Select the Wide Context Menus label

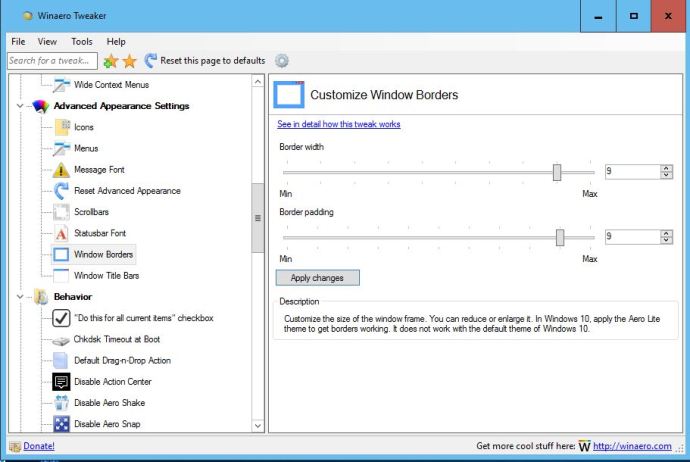(x=111, y=84)
